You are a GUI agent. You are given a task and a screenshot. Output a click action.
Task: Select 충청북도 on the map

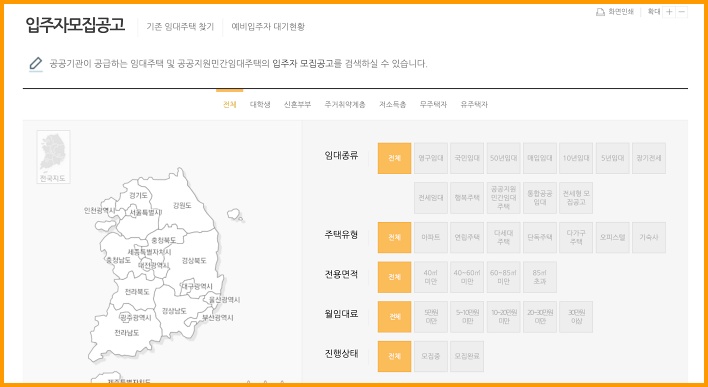click(163, 240)
